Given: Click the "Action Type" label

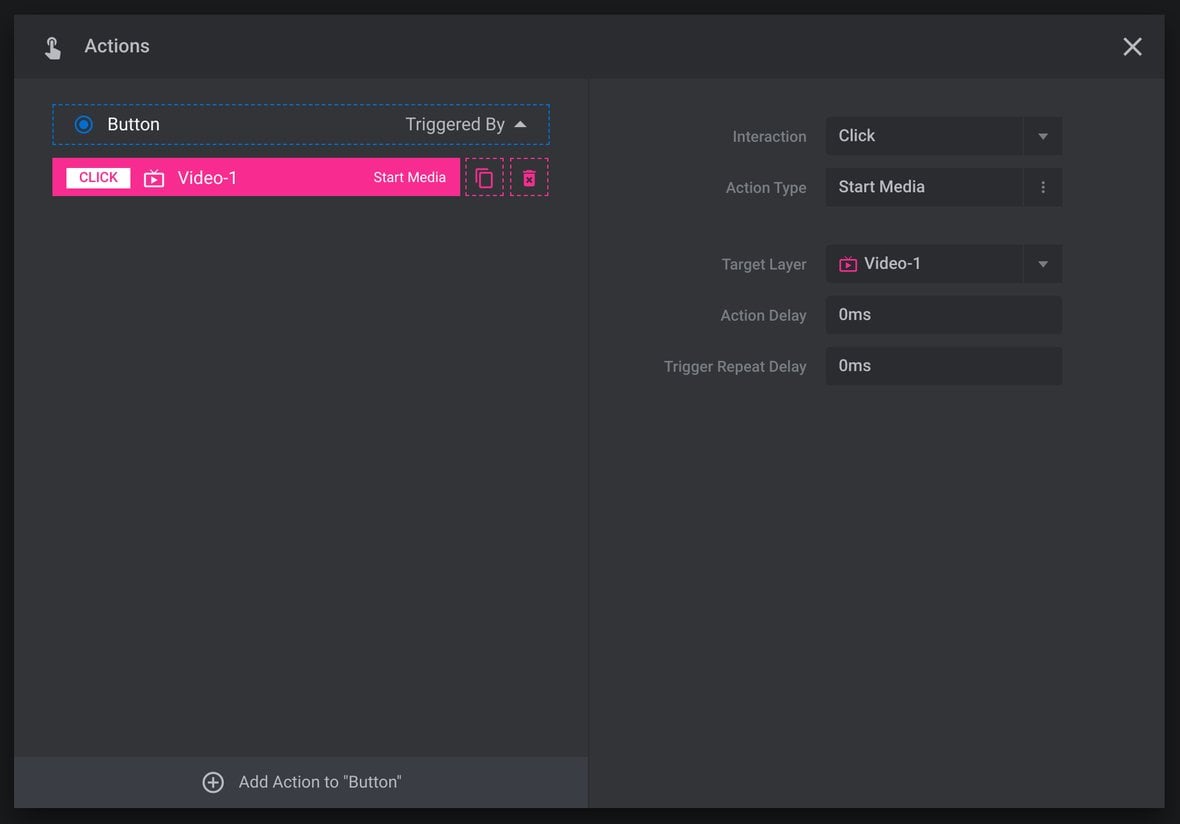Looking at the screenshot, I should [765, 188].
